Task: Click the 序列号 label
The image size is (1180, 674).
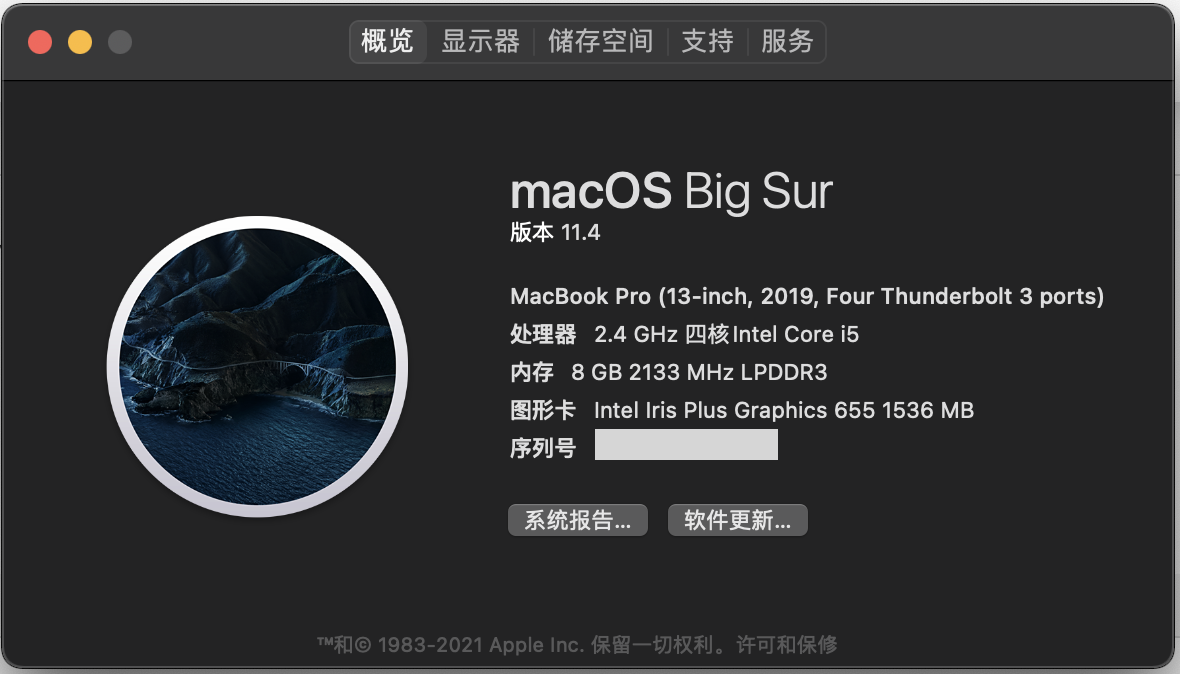Action: [543, 448]
